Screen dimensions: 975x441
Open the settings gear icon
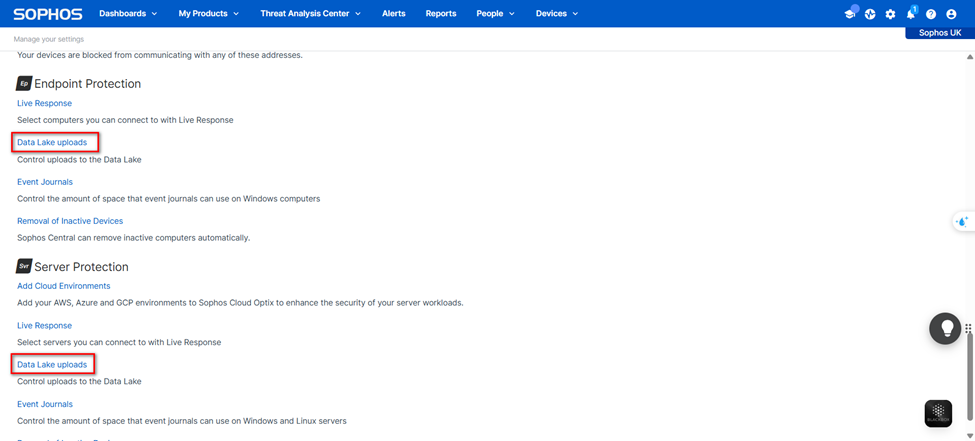click(x=890, y=14)
